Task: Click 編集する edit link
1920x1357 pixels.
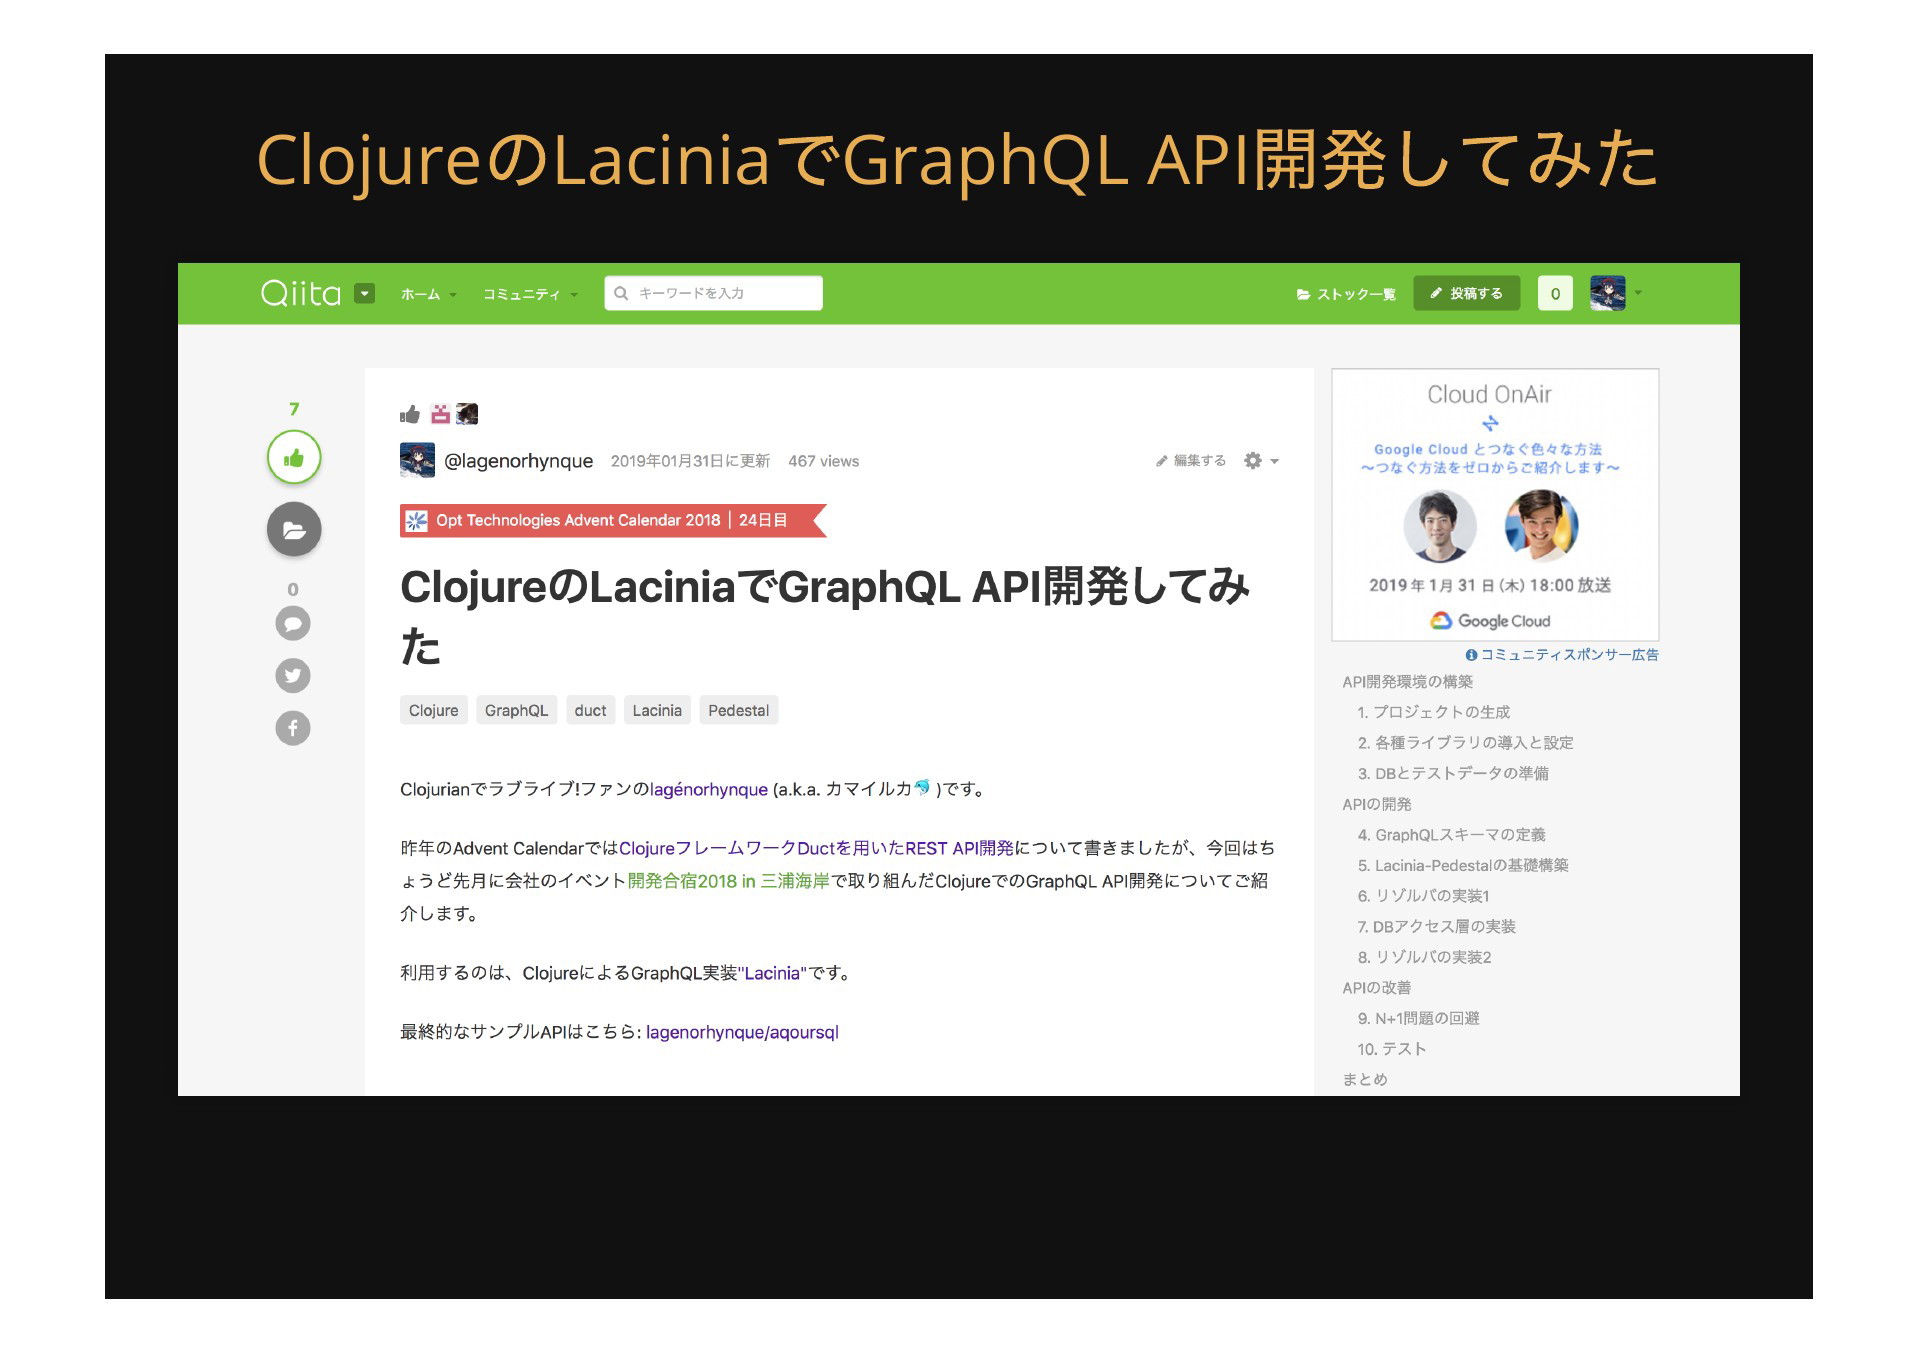Action: 1191,461
